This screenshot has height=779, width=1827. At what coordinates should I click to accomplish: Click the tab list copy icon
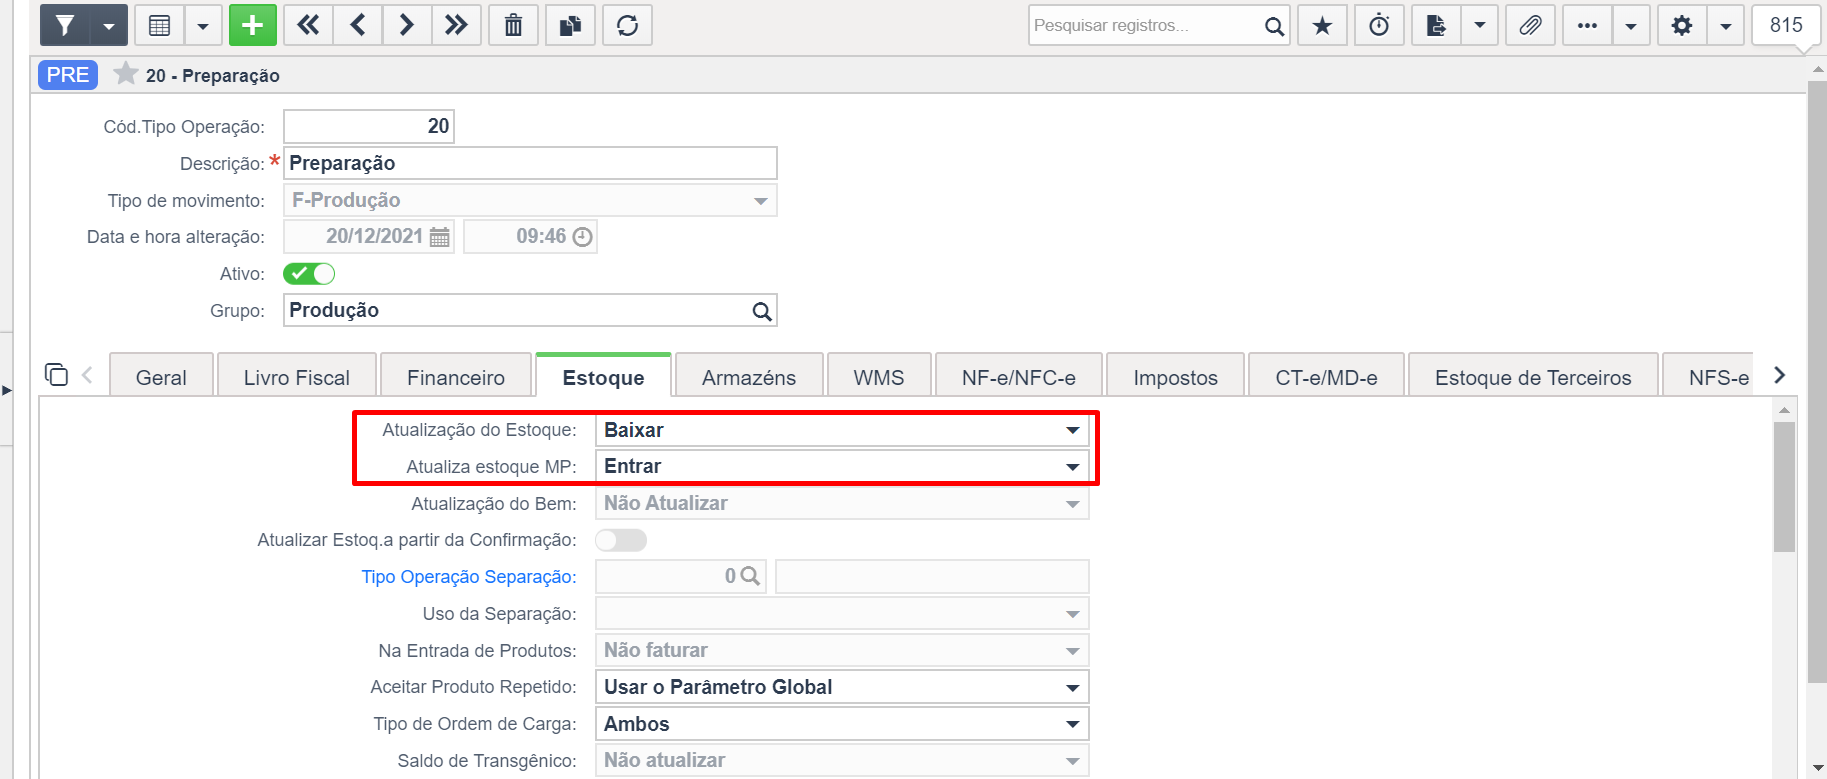(x=56, y=375)
